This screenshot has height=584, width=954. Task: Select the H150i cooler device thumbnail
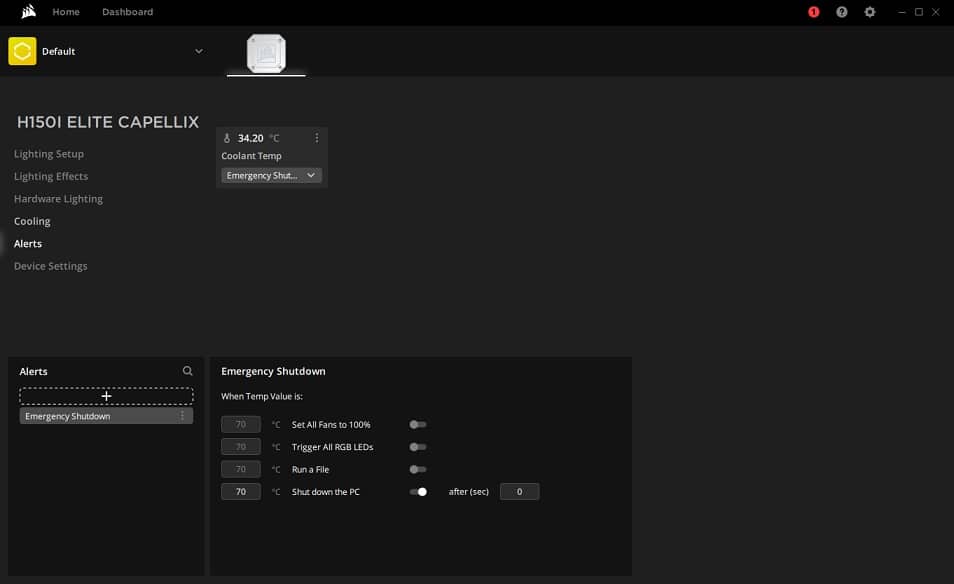click(266, 54)
